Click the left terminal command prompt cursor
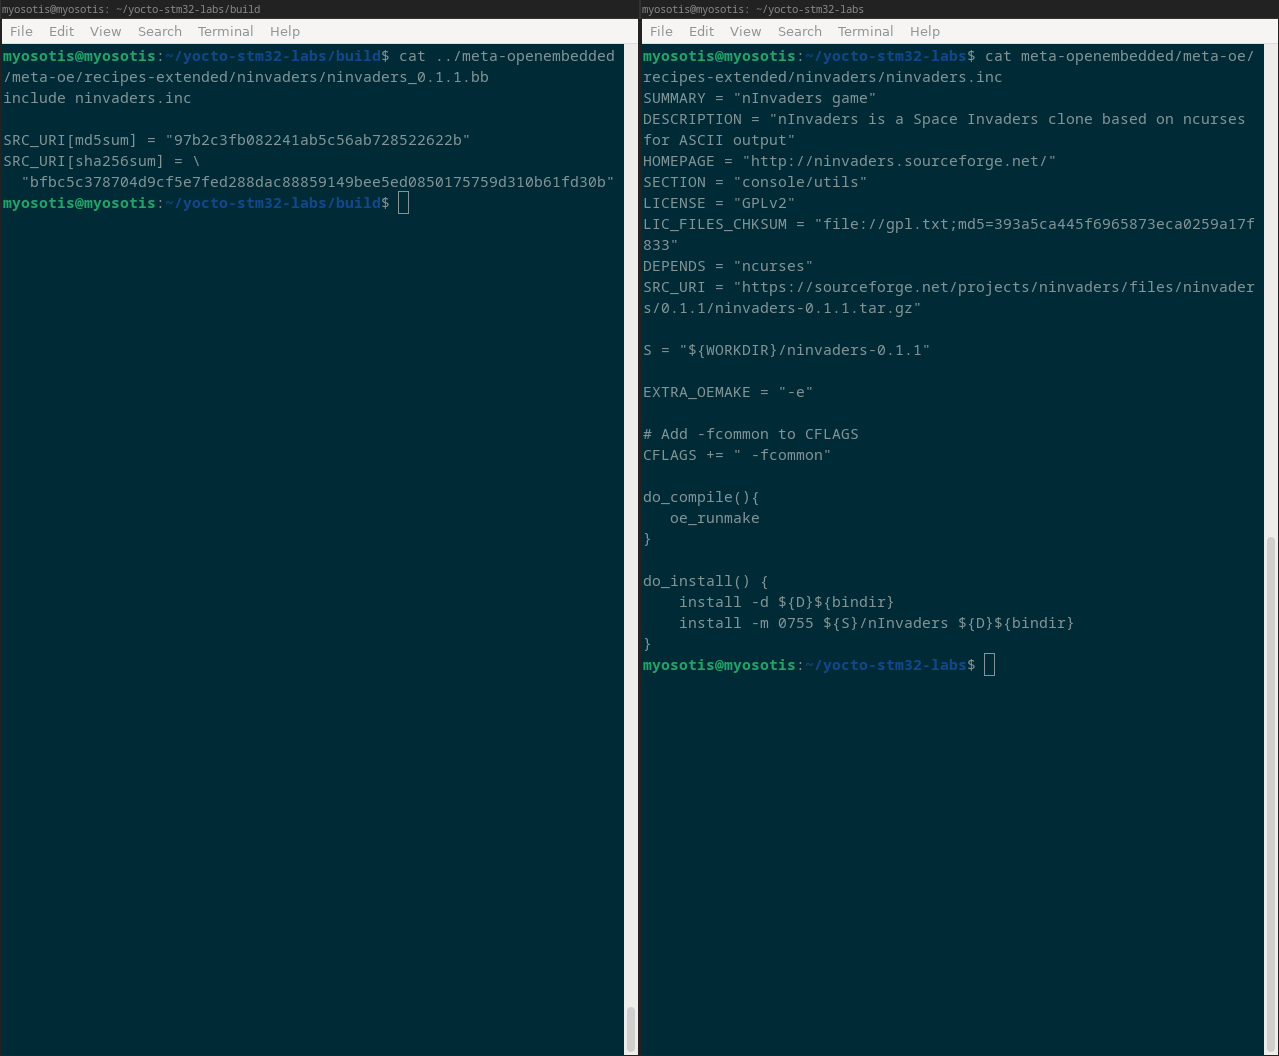This screenshot has width=1279, height=1056. point(403,203)
